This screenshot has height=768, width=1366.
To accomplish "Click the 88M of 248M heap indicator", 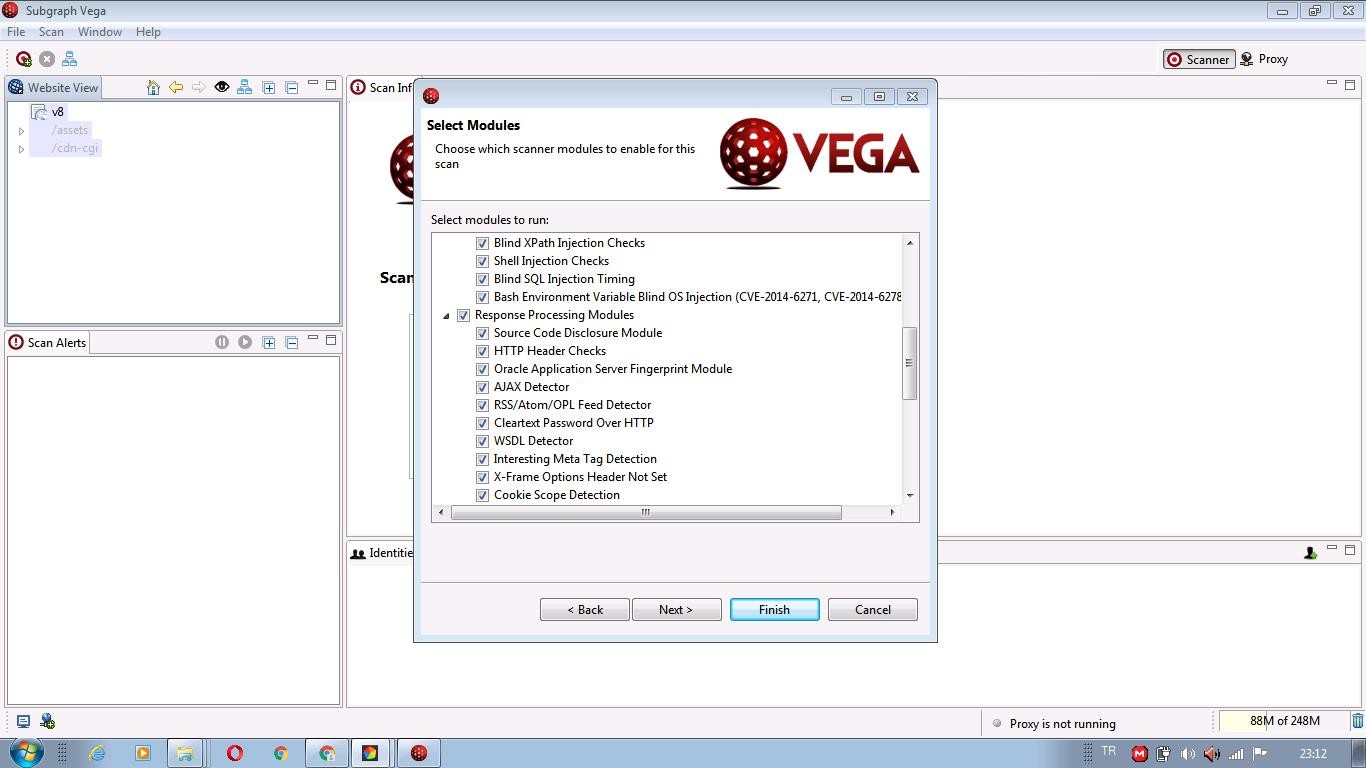I will [1284, 721].
